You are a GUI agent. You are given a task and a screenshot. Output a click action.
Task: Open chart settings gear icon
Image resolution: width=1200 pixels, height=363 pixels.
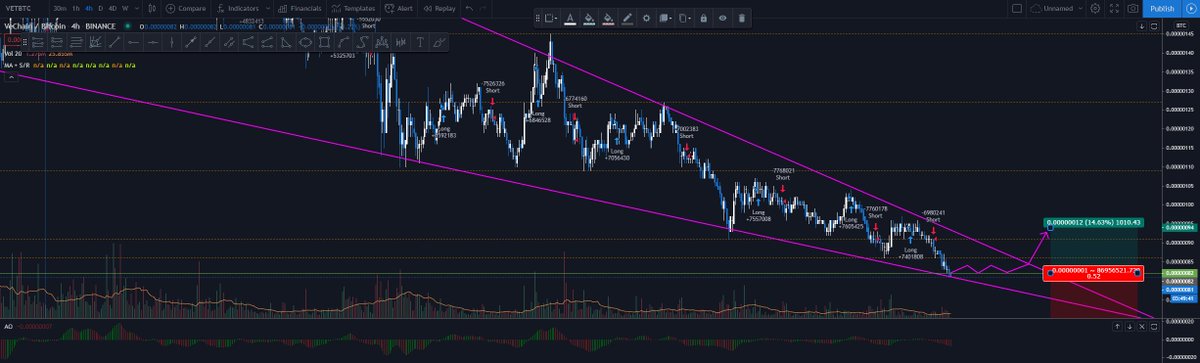1095,8
